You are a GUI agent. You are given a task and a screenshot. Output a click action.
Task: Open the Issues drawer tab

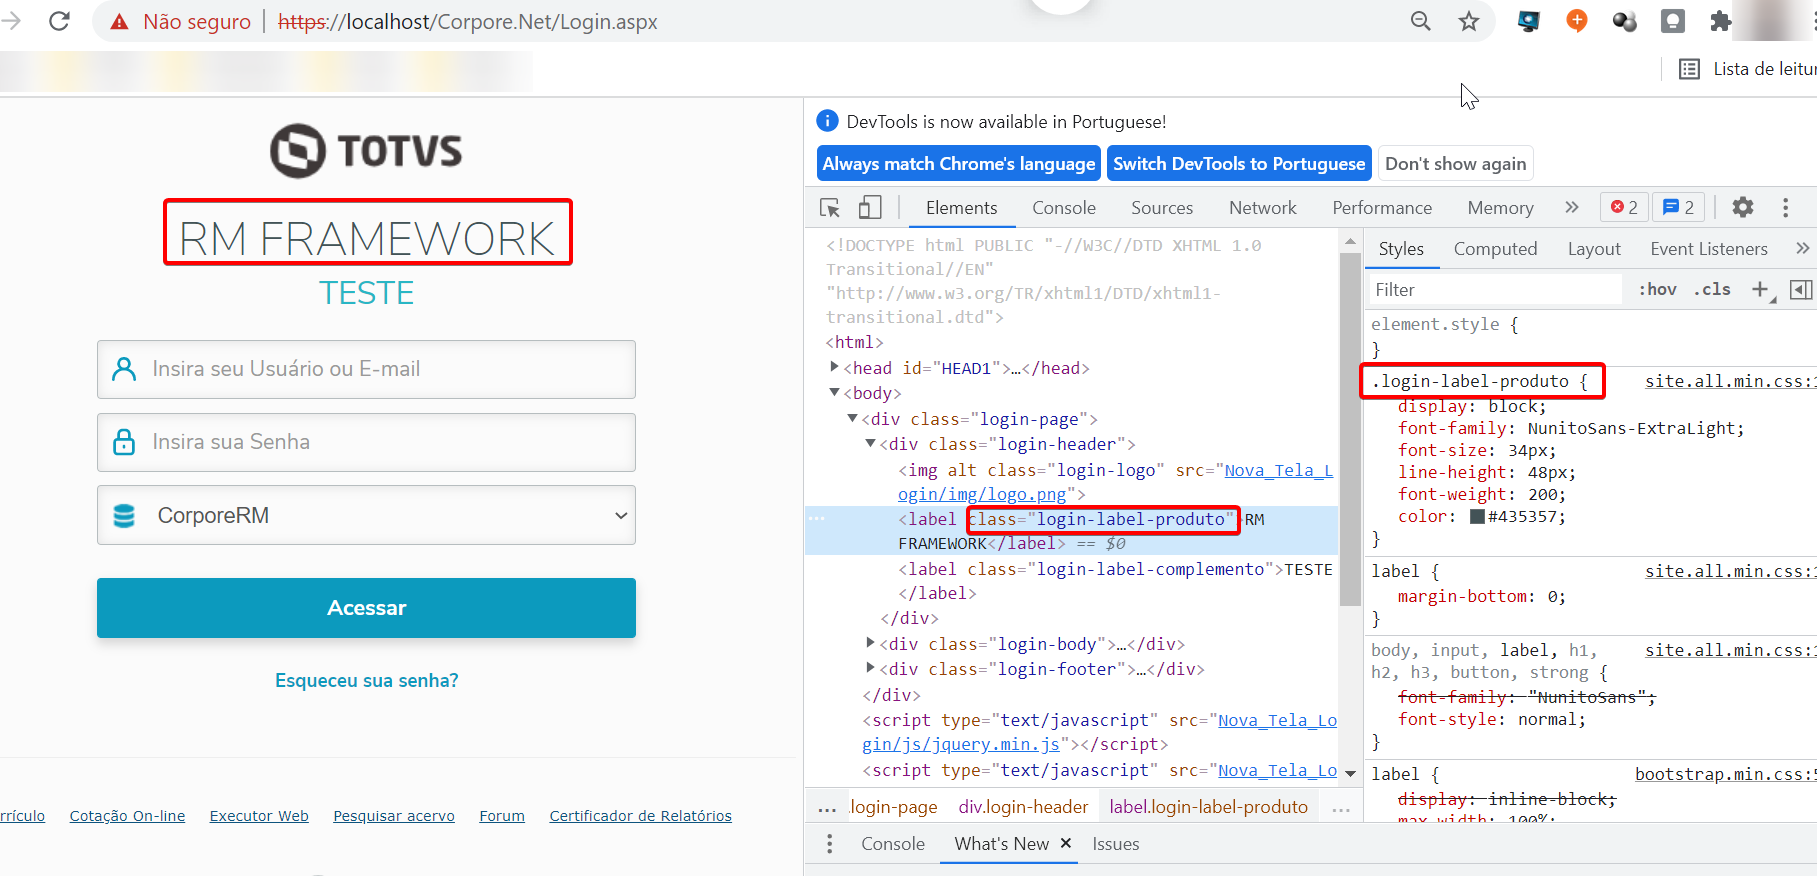[x=1116, y=844]
